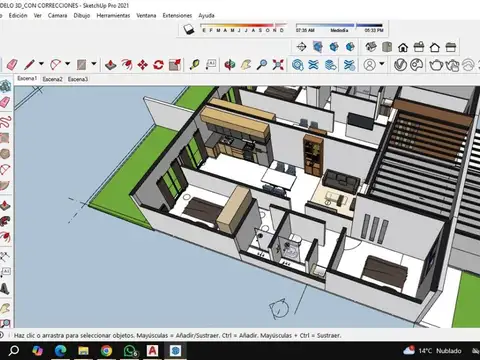The height and width of the screenshot is (360, 480).
Task: Select Pie tool in left toolbar
Action: pos(6,186)
